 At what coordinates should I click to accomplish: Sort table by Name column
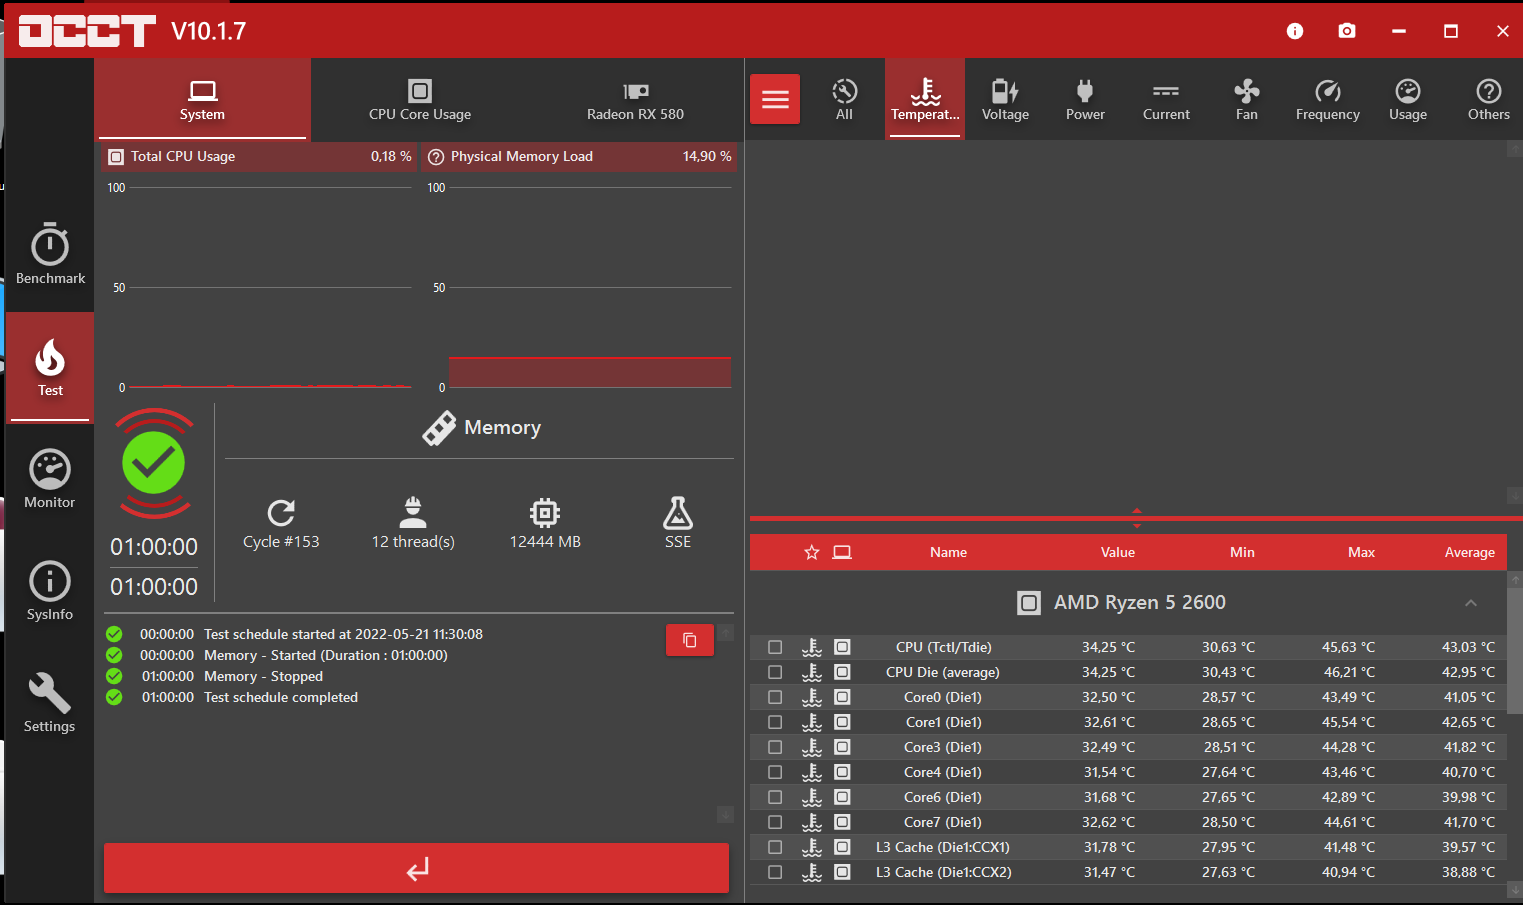948,552
